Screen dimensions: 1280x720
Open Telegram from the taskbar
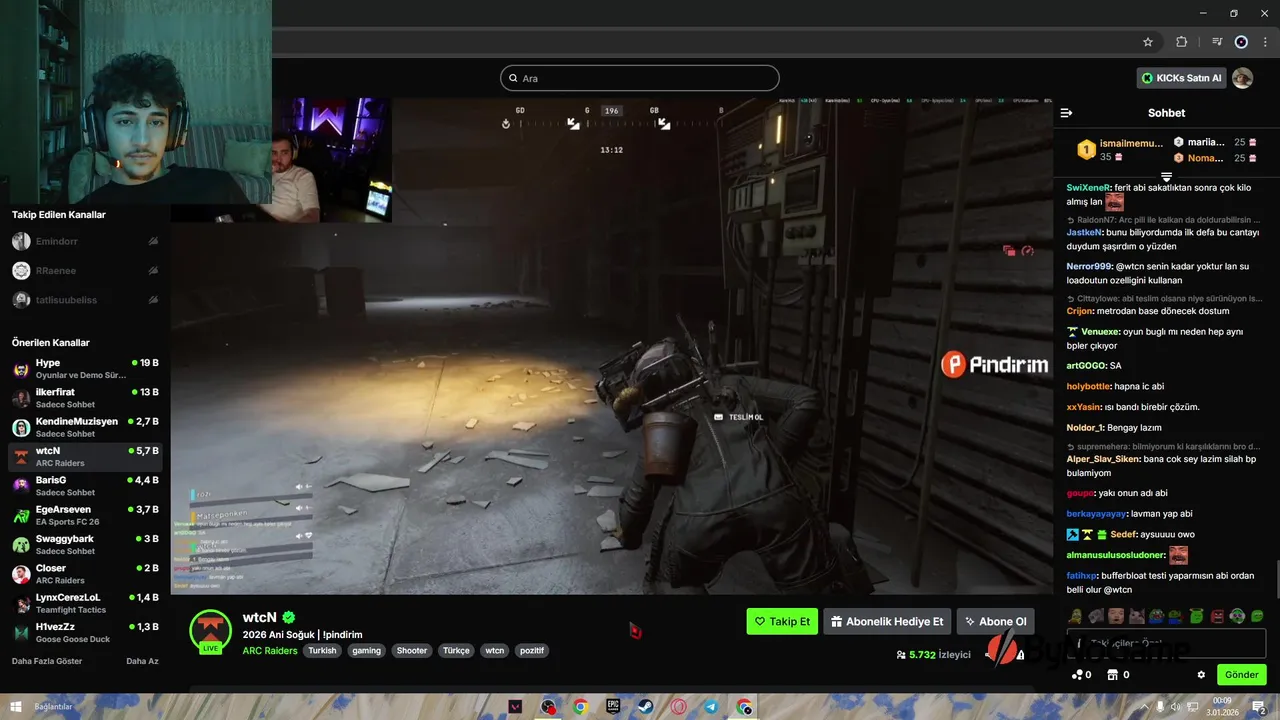coord(711,706)
